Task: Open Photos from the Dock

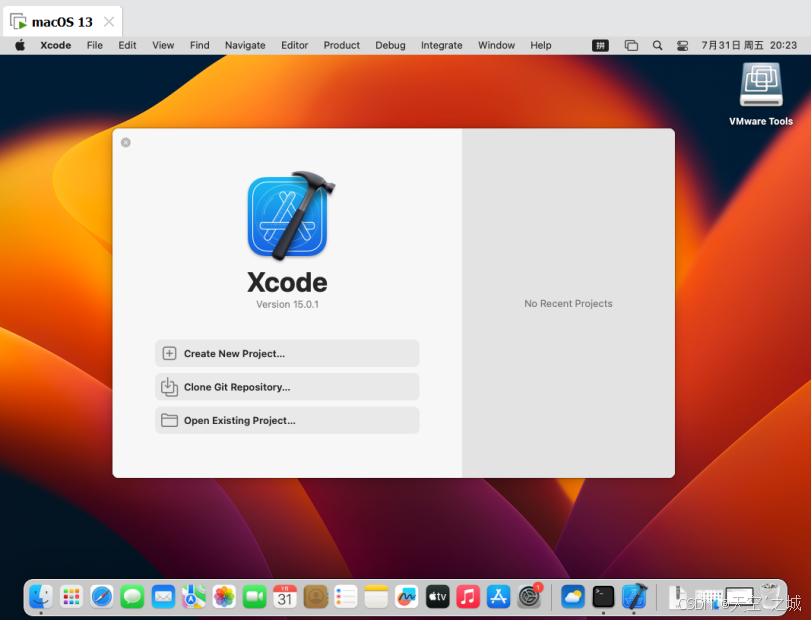Action: [224, 597]
